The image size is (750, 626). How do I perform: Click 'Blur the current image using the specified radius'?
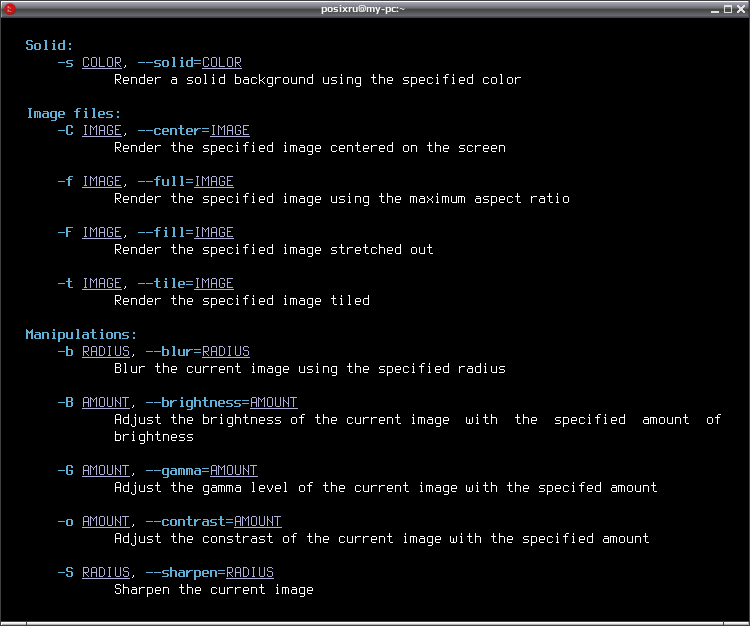pyautogui.click(x=310, y=369)
